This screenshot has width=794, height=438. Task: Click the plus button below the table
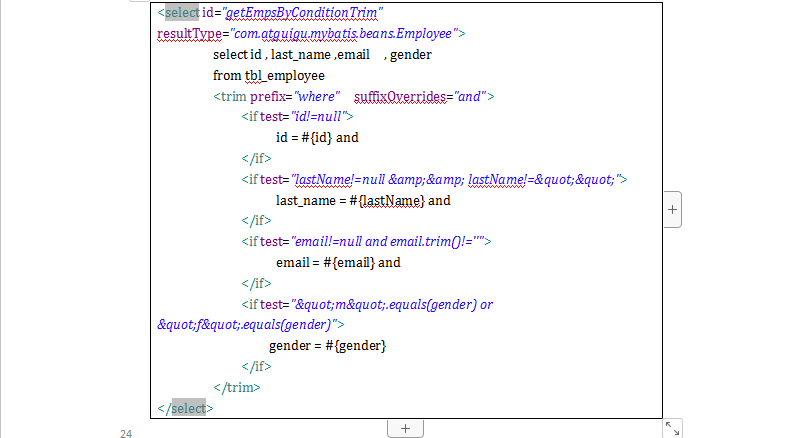(405, 428)
